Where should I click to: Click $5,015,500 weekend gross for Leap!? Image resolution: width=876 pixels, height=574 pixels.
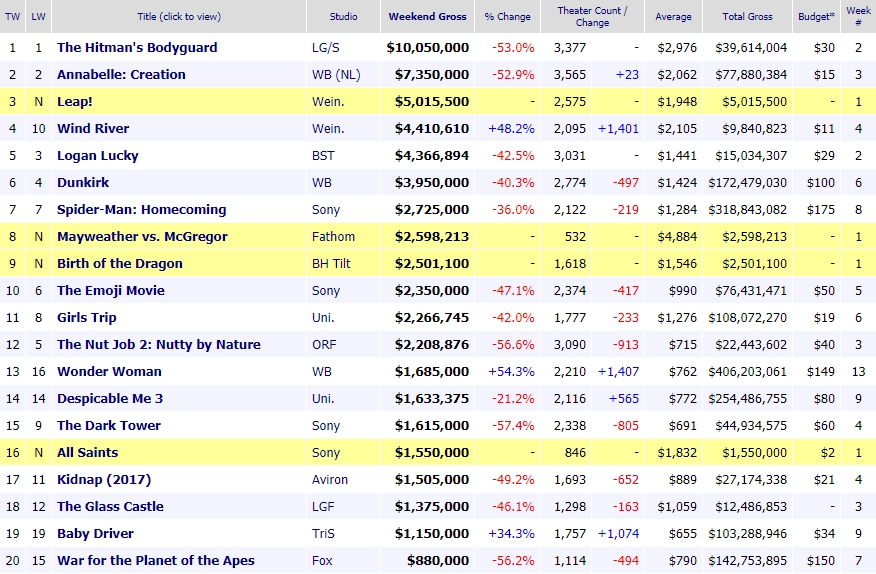click(431, 102)
